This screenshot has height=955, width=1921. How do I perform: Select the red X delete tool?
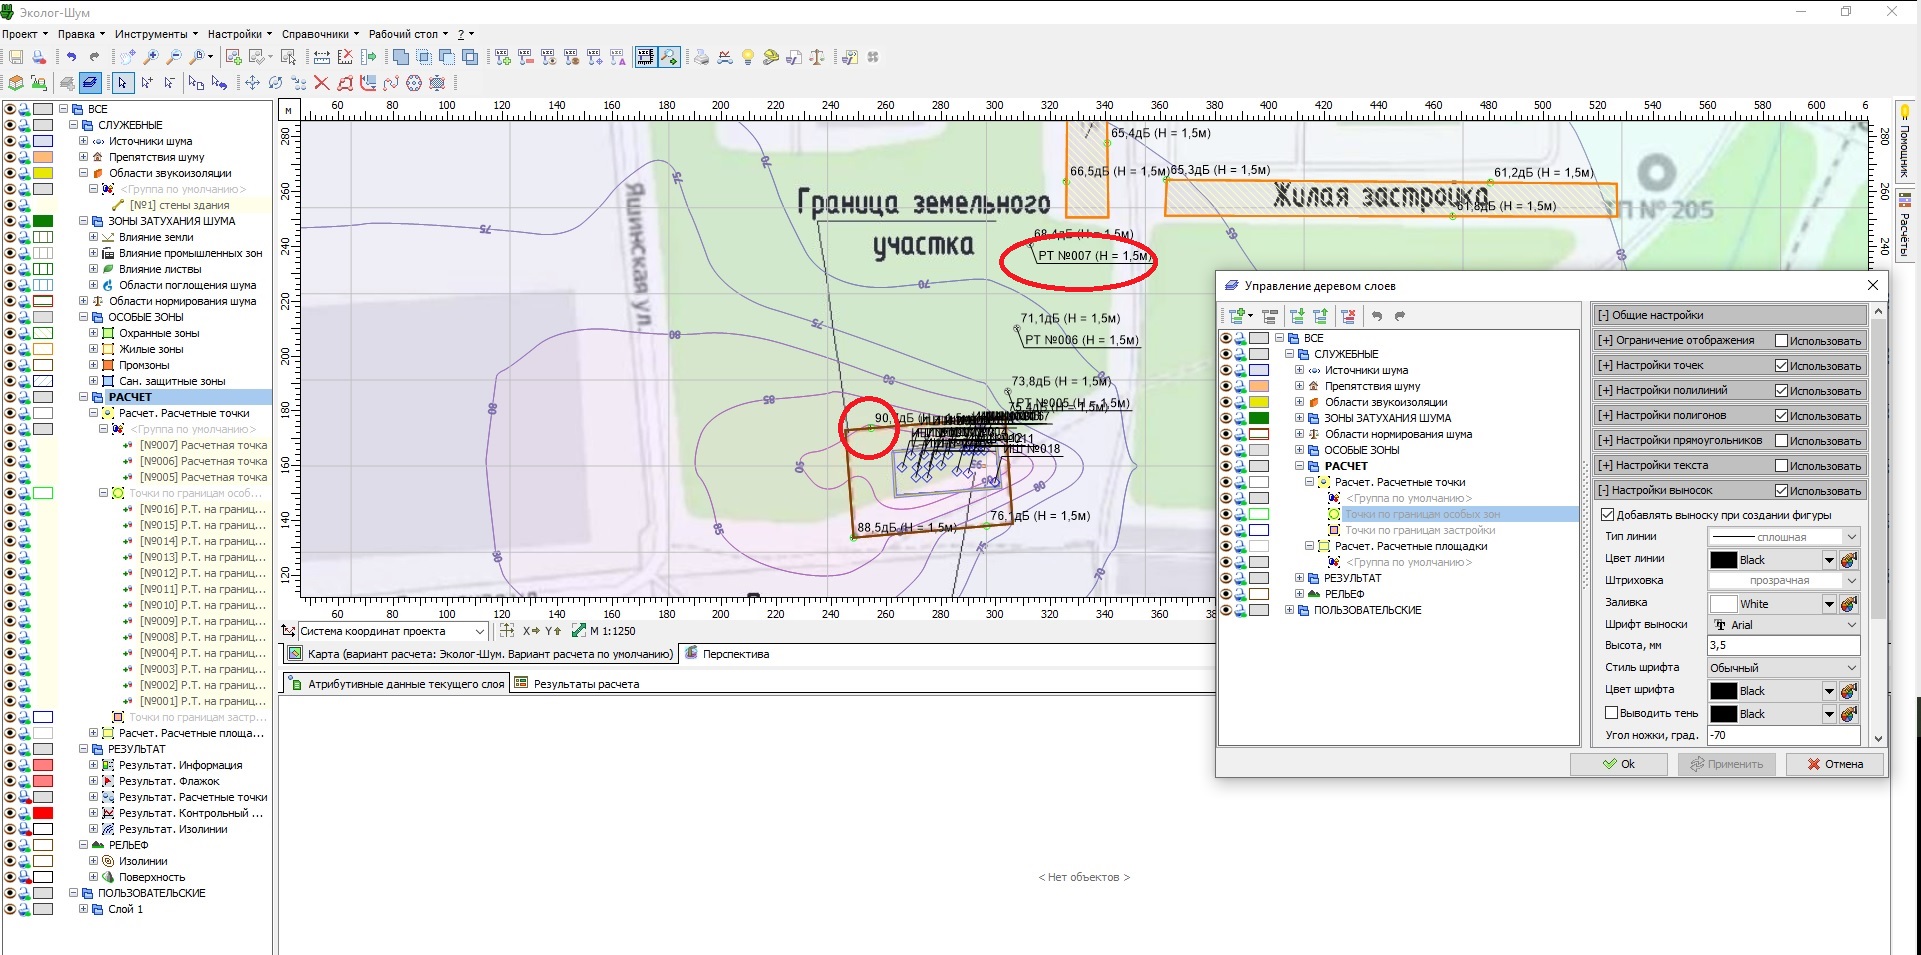tap(321, 83)
